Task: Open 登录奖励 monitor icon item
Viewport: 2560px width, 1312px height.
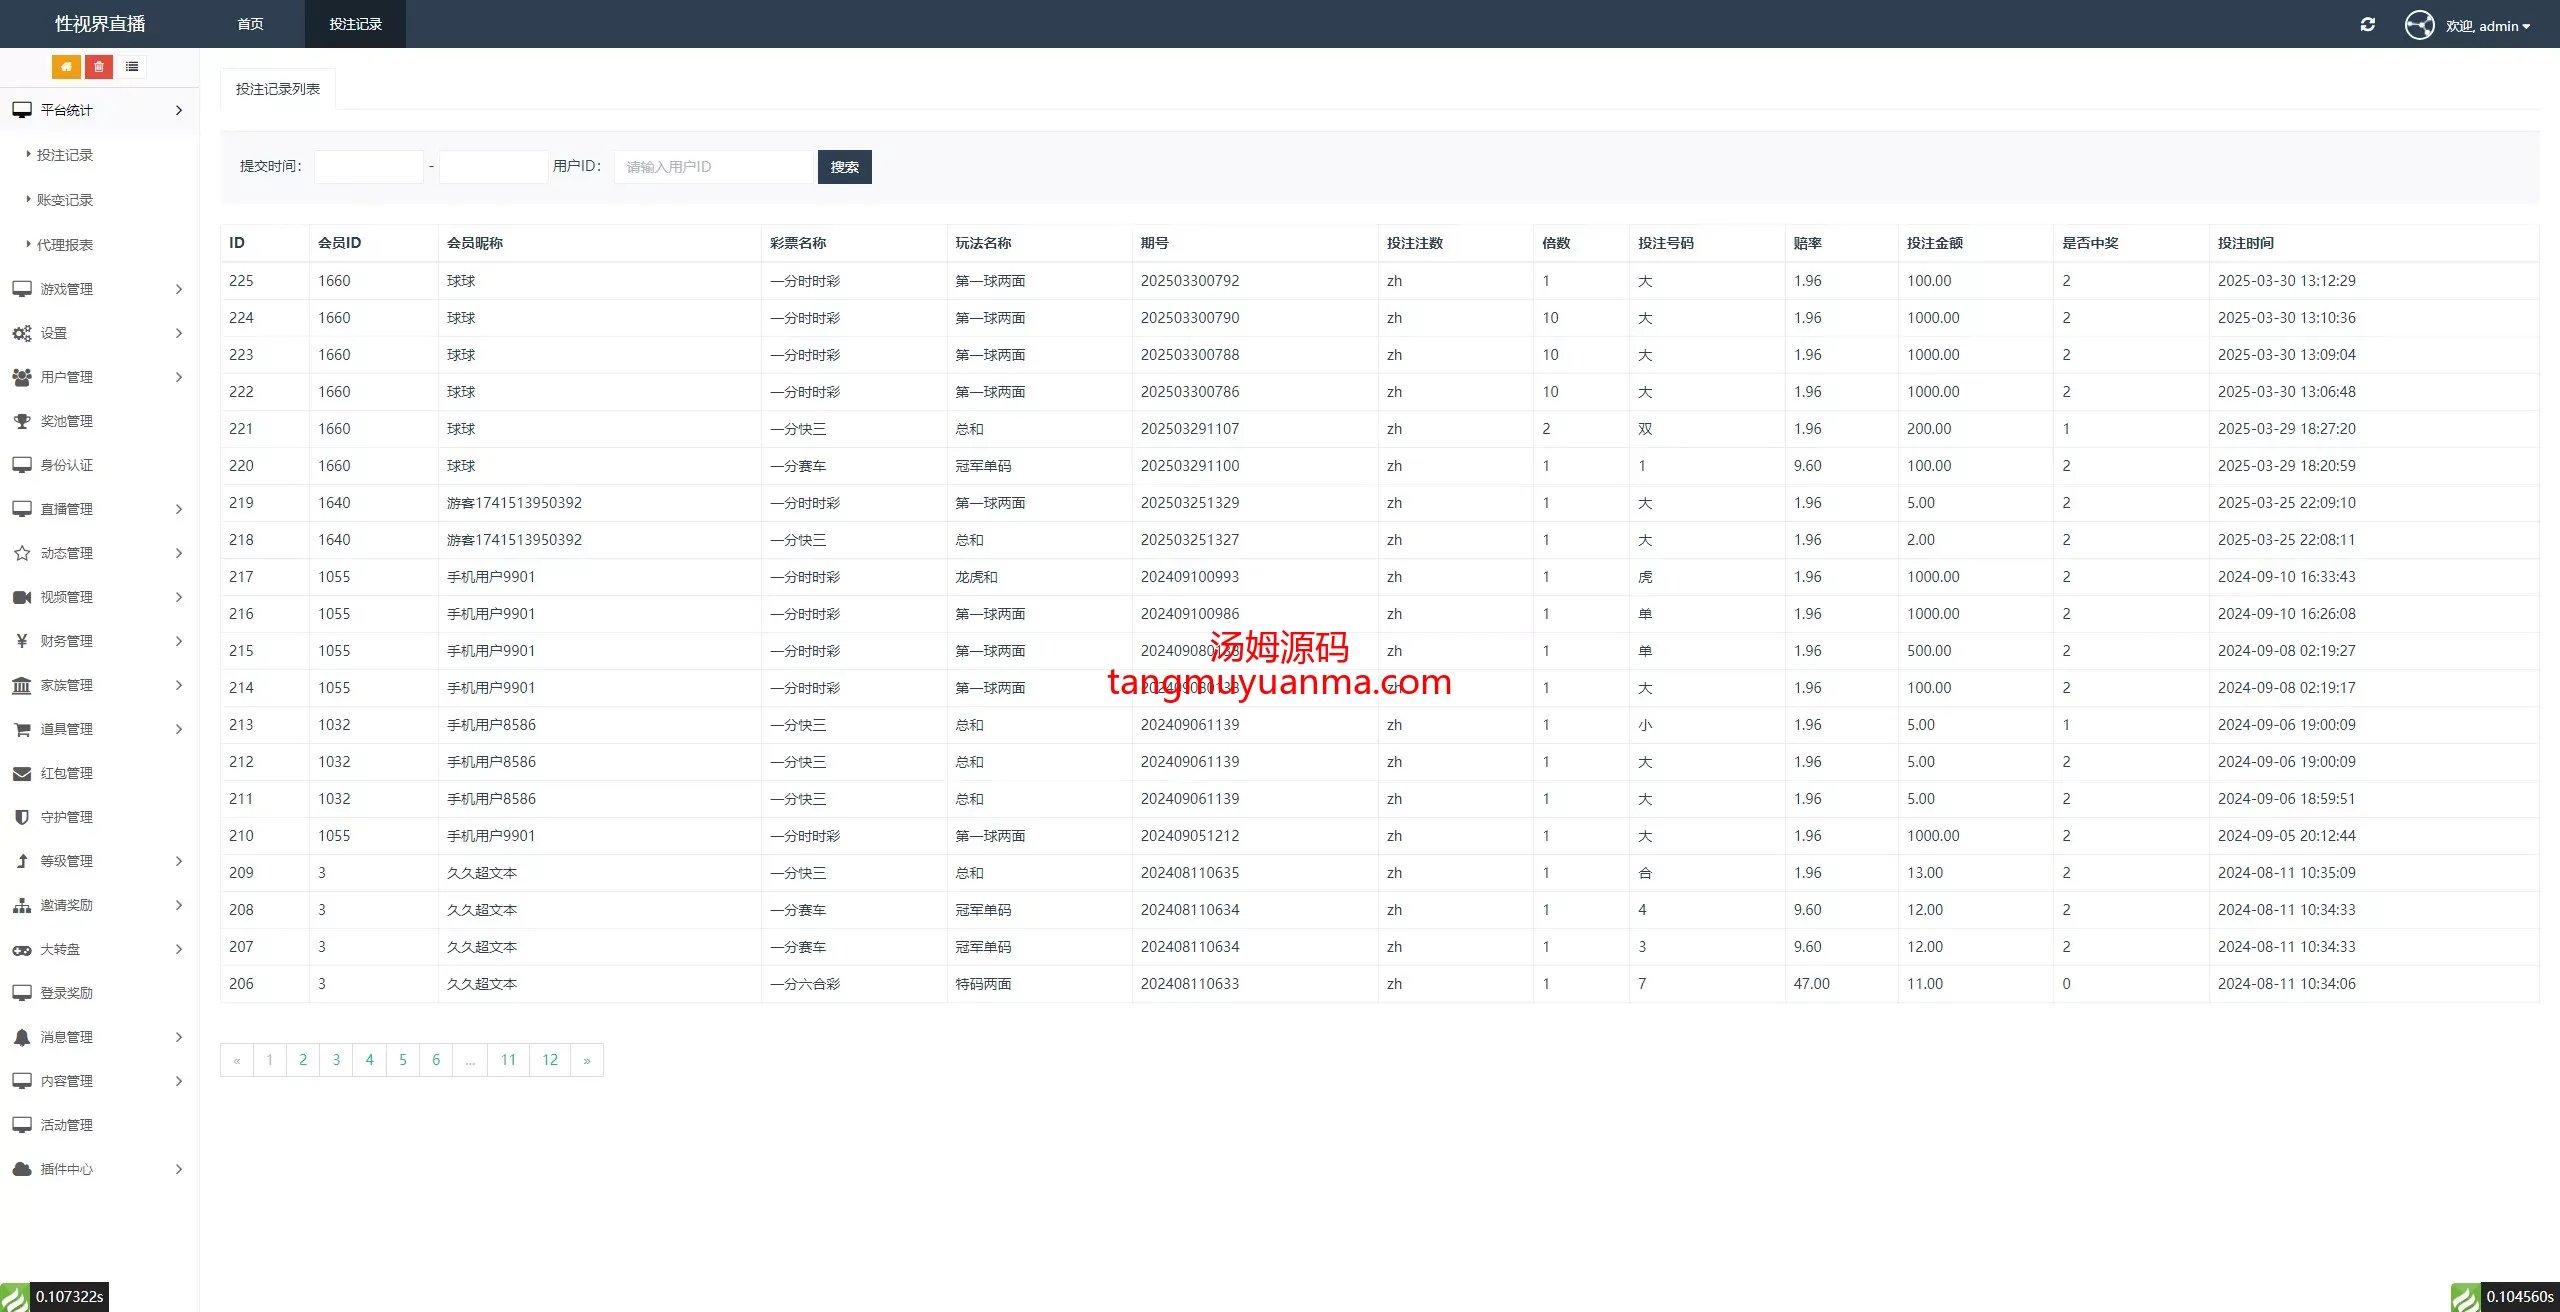Action: pyautogui.click(x=66, y=993)
